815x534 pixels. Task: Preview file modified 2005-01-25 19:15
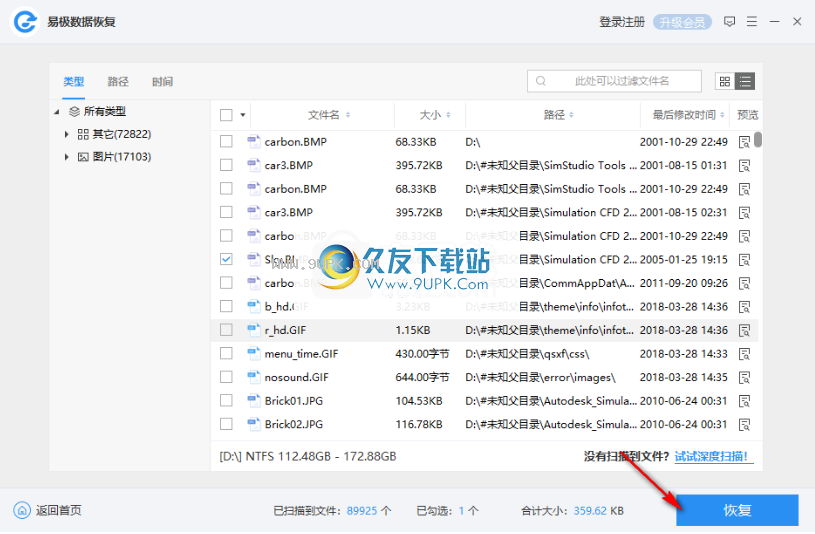coord(744,259)
